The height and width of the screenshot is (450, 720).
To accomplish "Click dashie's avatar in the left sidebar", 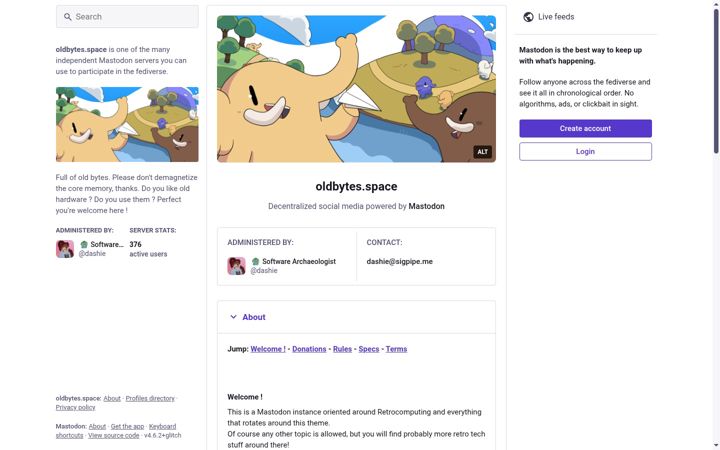I will (x=65, y=249).
